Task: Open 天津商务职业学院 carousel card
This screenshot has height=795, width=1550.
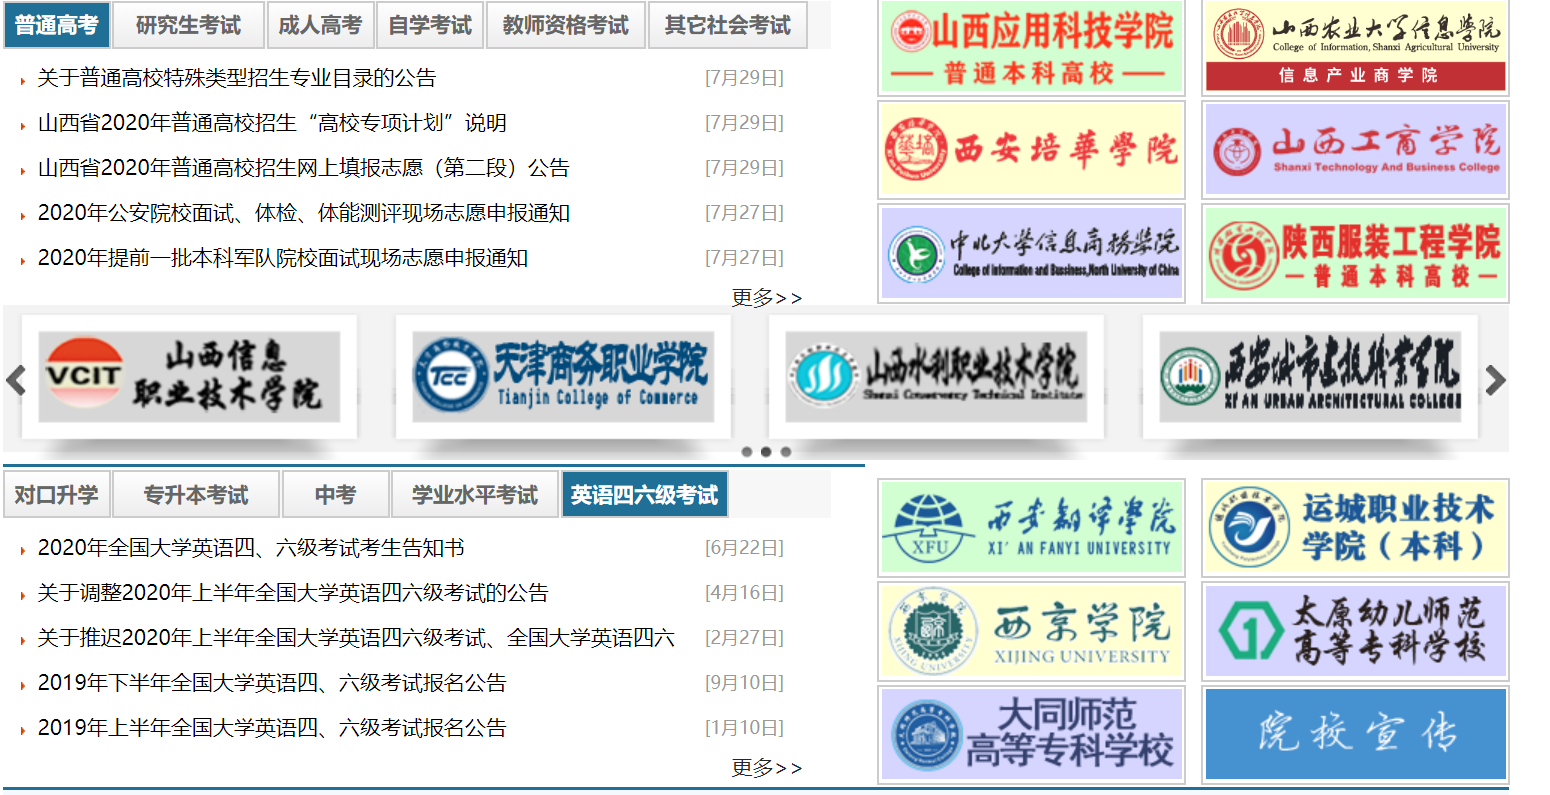Action: click(x=563, y=377)
